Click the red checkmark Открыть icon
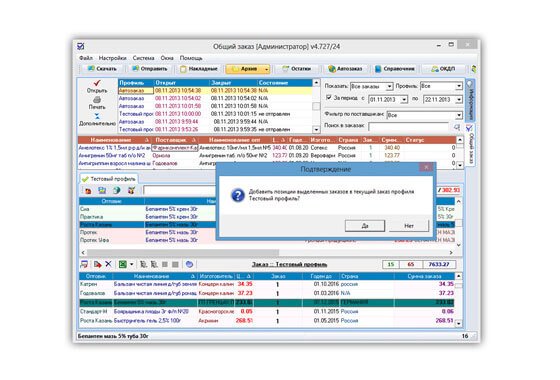The image size is (560, 380). (x=97, y=83)
